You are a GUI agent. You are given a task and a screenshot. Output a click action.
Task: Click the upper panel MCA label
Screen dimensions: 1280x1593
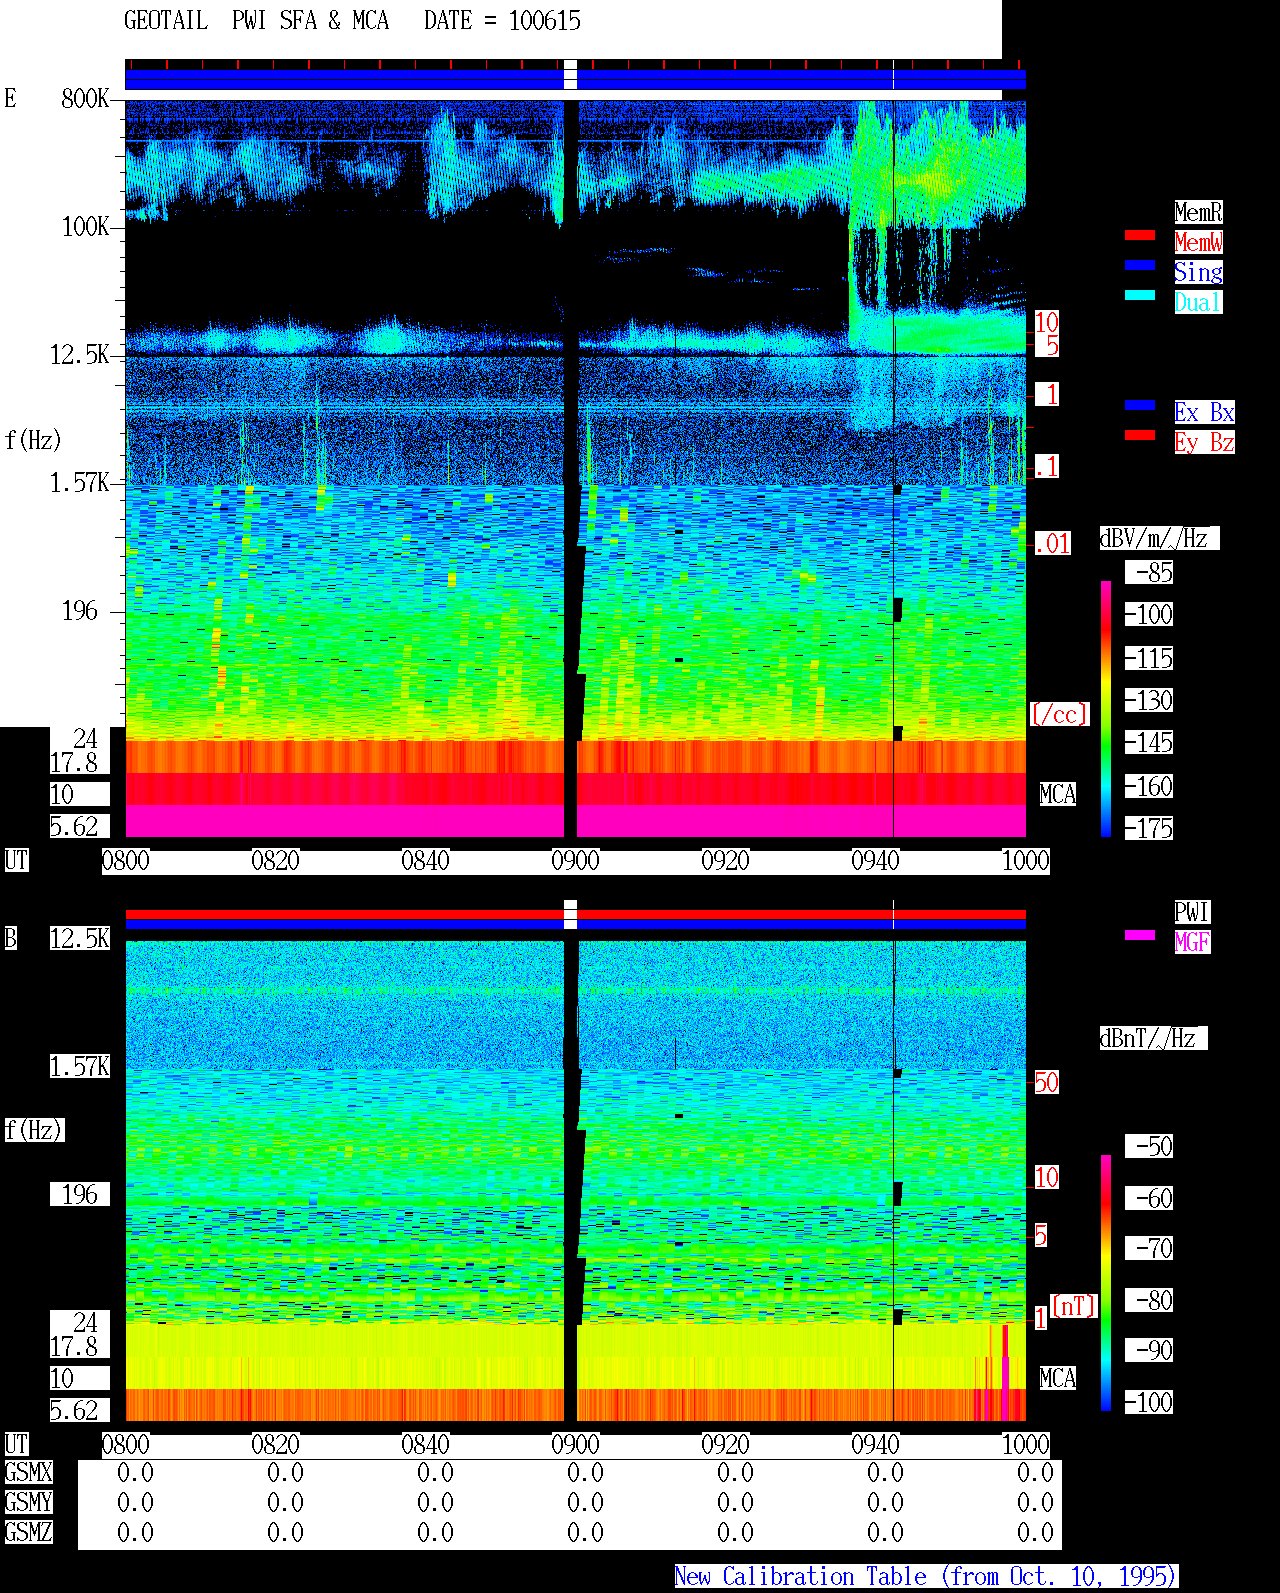1058,794
